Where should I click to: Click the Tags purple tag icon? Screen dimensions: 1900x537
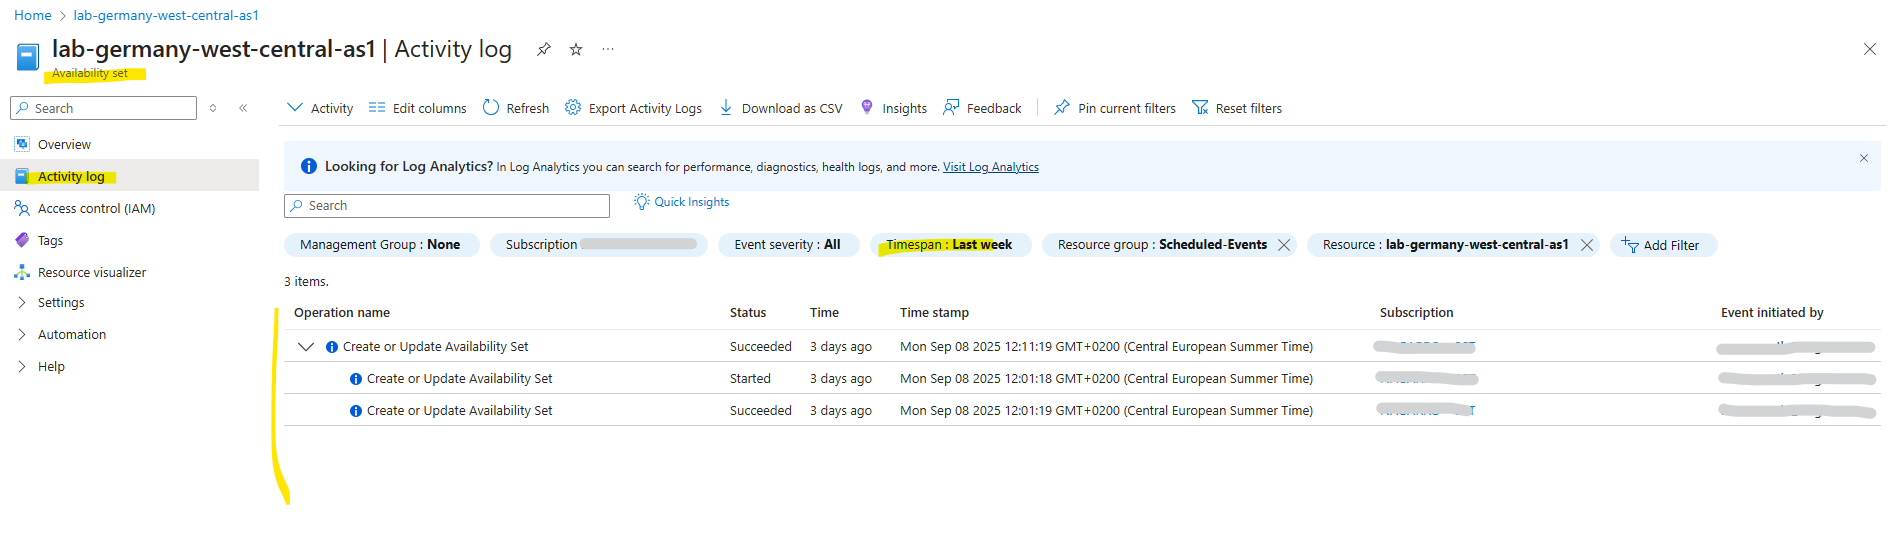click(22, 240)
